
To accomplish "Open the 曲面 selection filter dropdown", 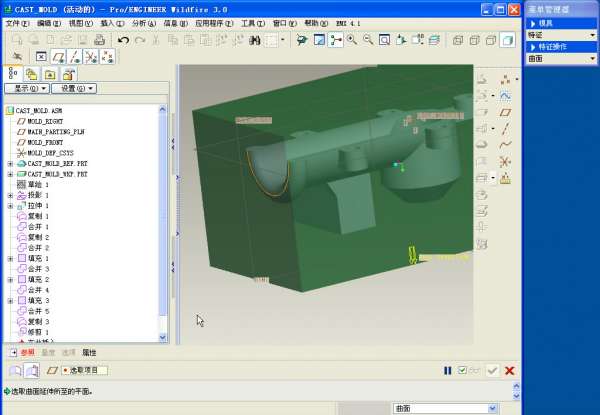I will coord(446,408).
